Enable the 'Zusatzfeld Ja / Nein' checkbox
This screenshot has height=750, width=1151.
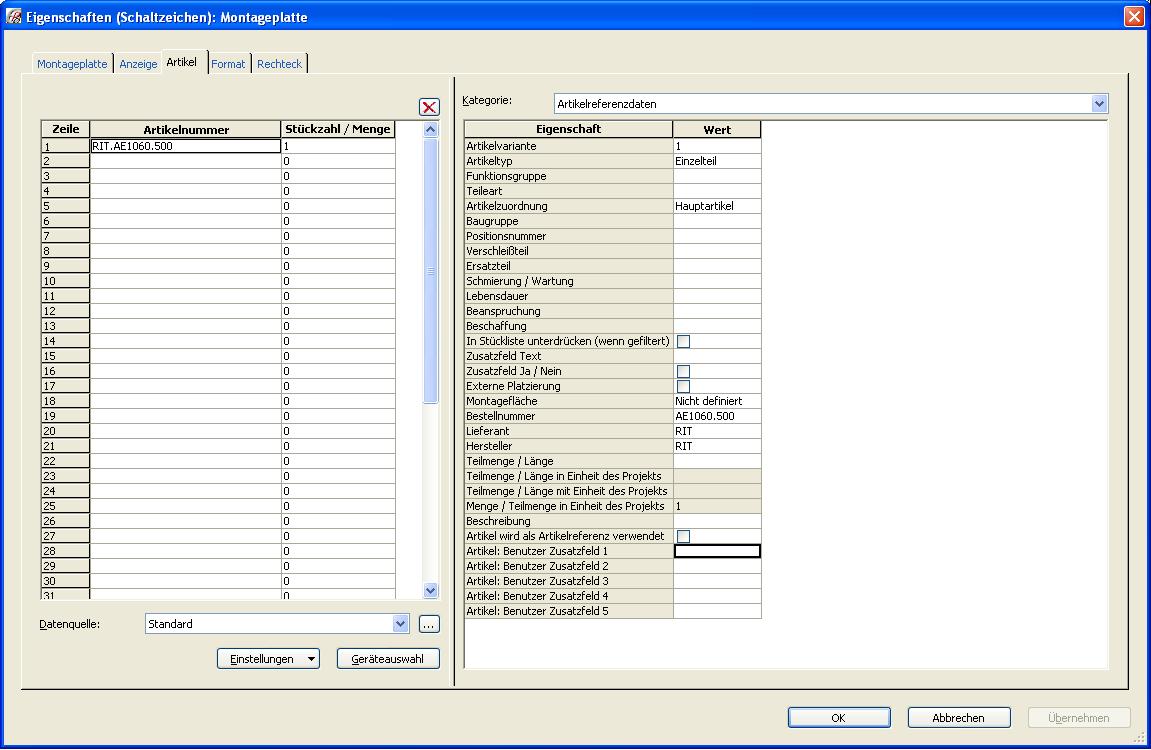[683, 372]
